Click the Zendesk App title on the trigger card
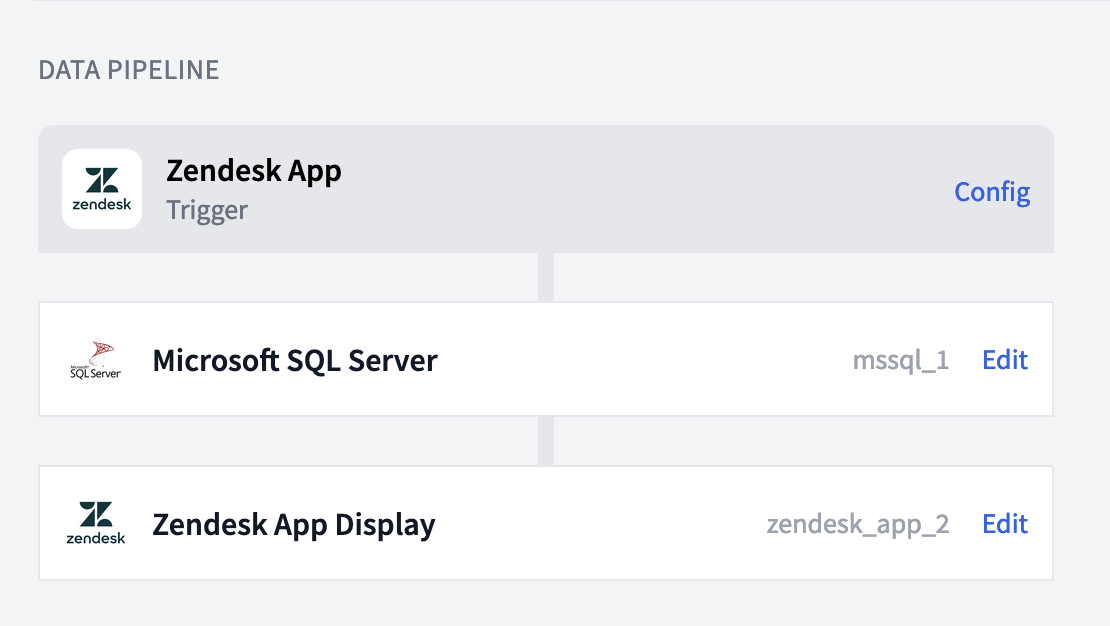This screenshot has width=1110, height=626. pos(254,170)
